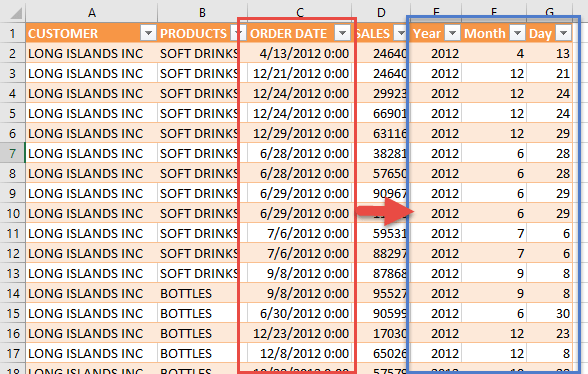588x374 pixels.
Task: Click Month value 7 in row 11
Action: [494, 233]
